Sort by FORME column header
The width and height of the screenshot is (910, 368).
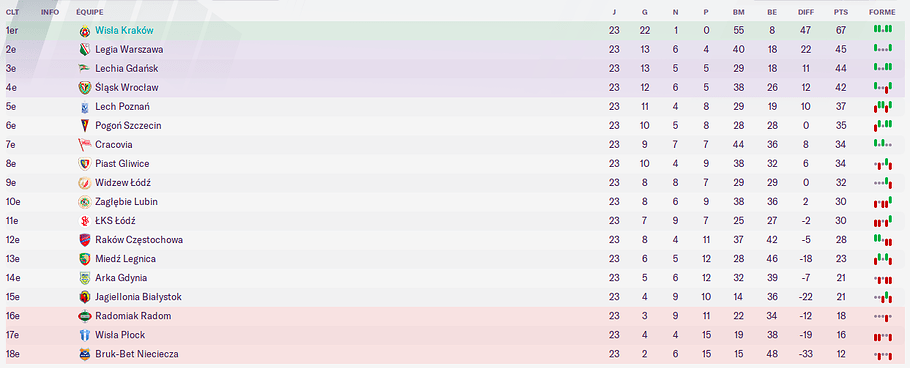(882, 12)
